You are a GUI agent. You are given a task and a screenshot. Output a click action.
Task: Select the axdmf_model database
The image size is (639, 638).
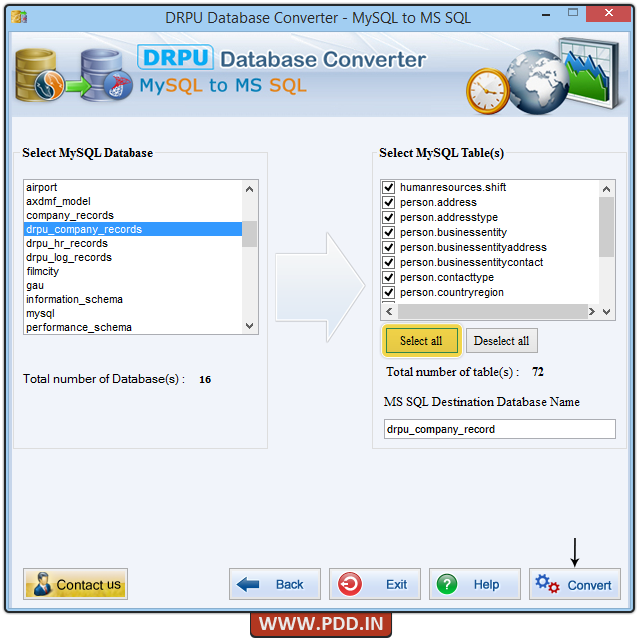(x=133, y=201)
